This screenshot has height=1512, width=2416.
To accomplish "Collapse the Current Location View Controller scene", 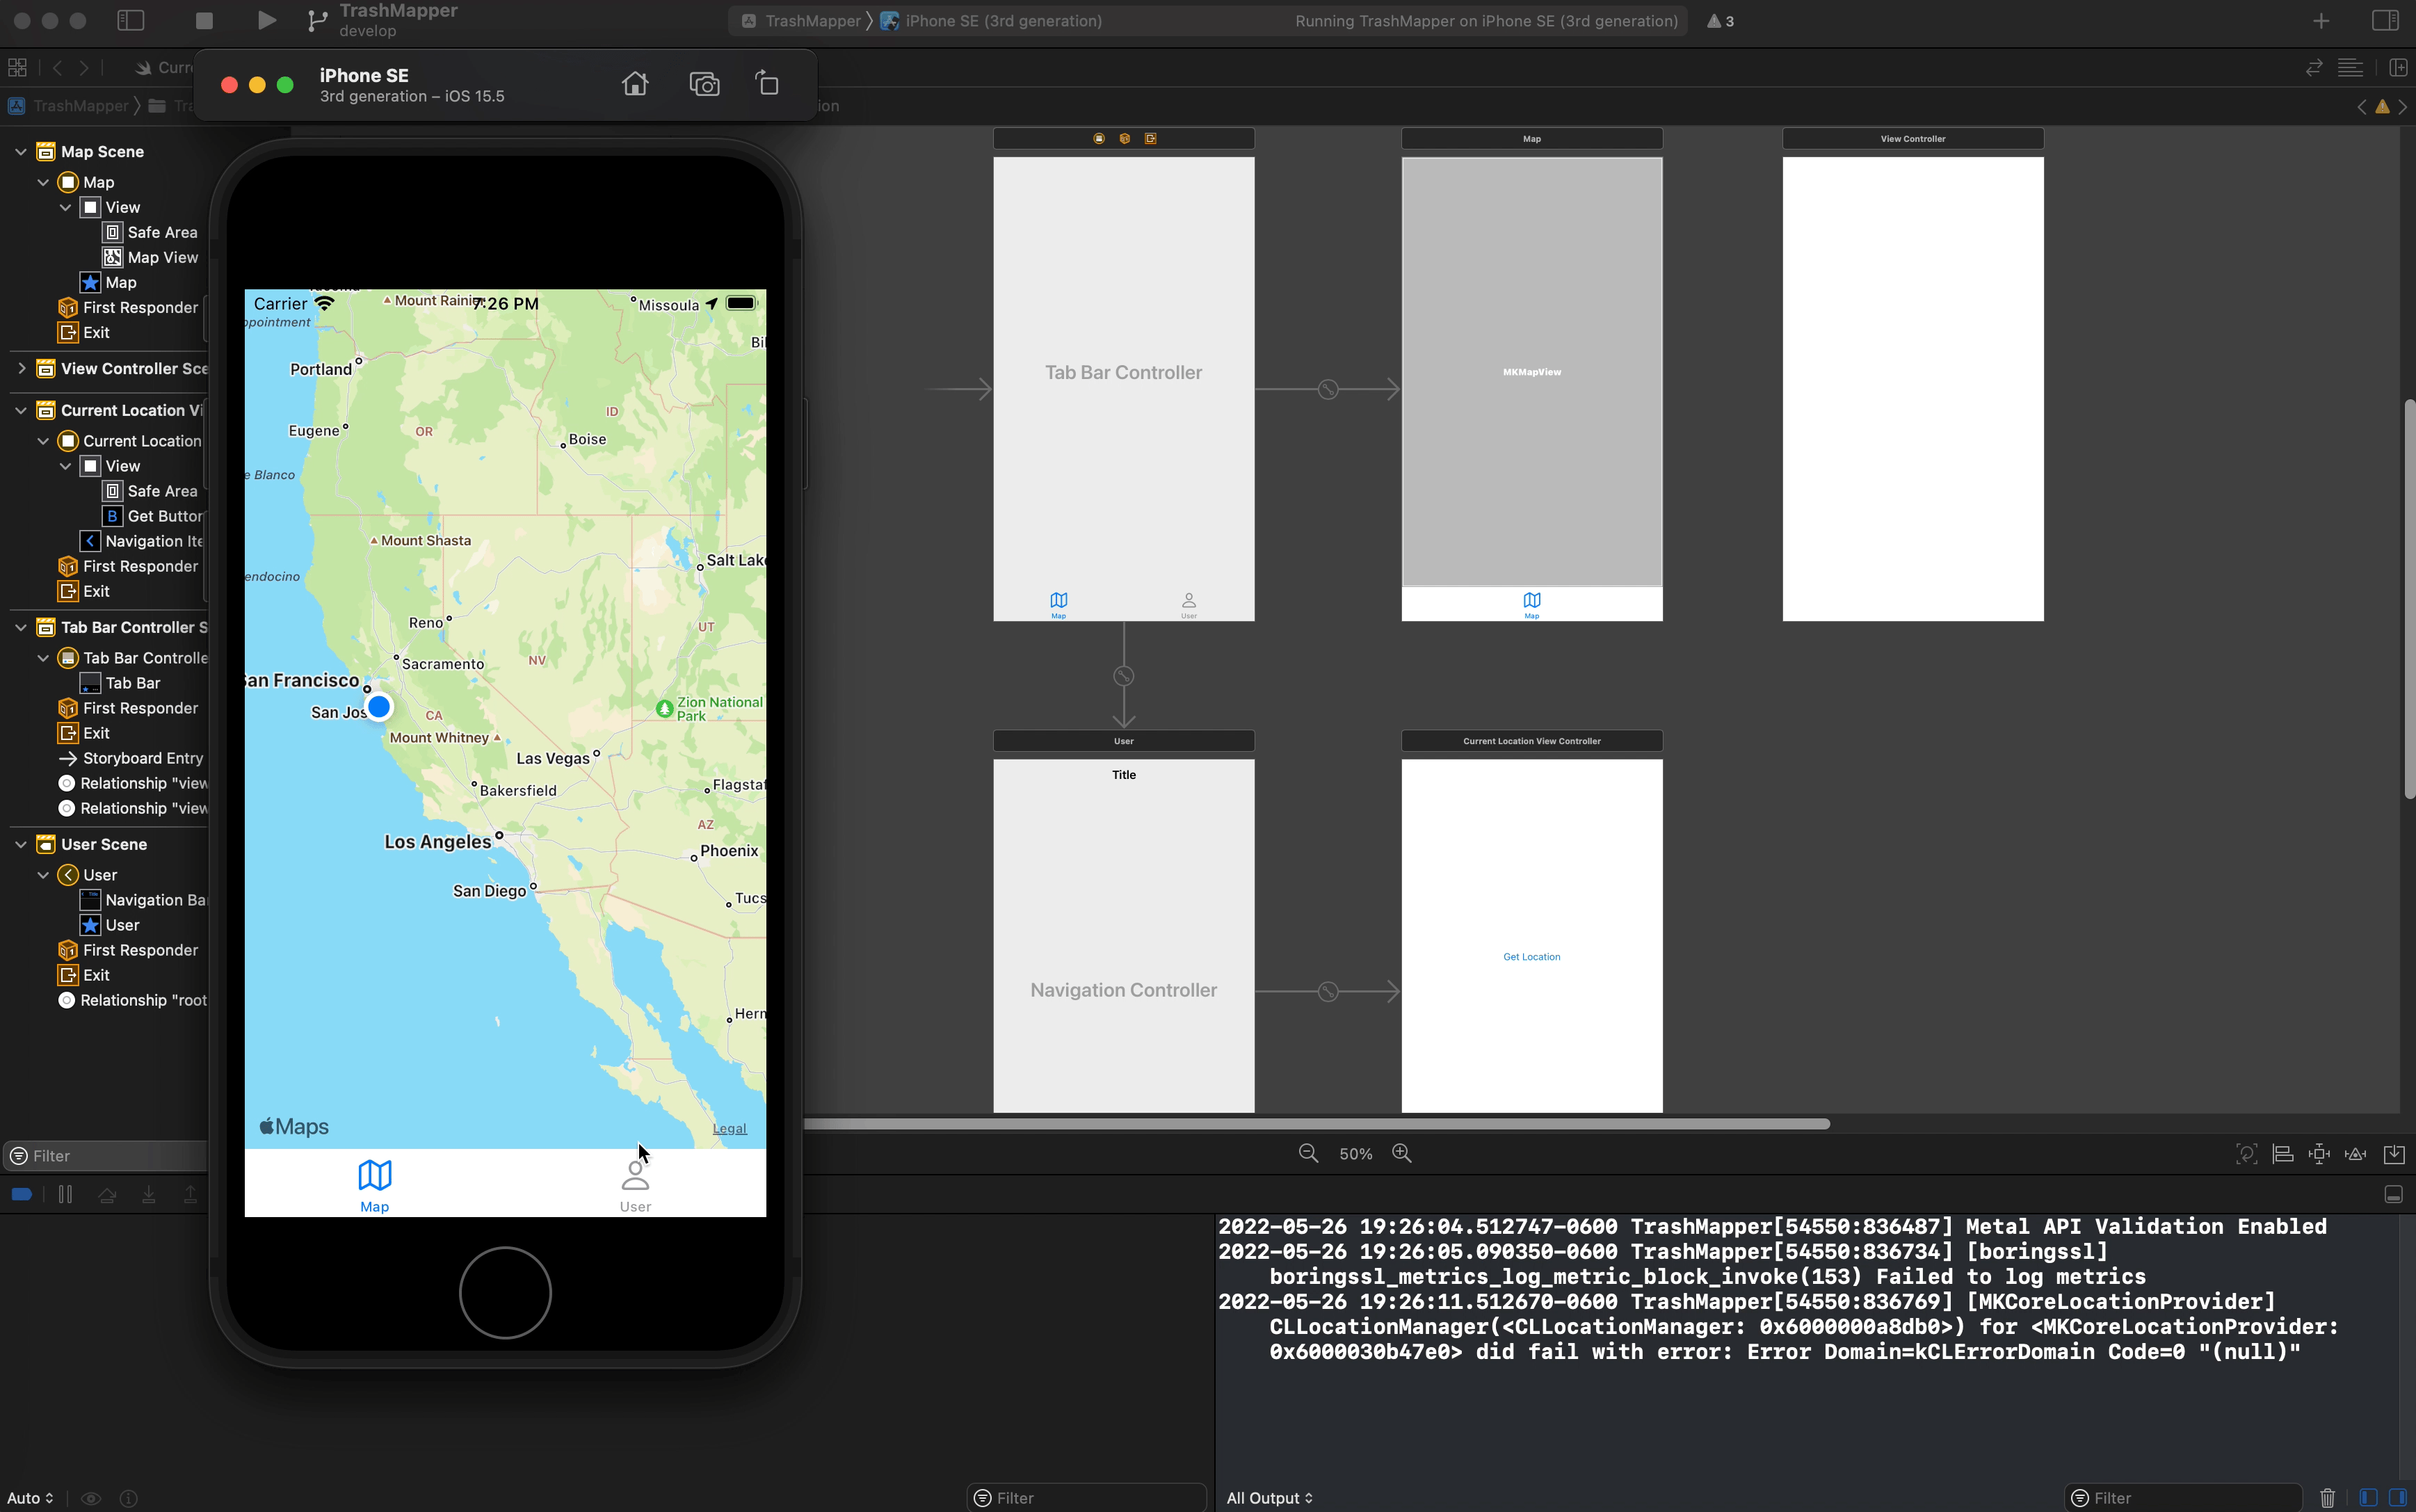I will tap(21, 410).
